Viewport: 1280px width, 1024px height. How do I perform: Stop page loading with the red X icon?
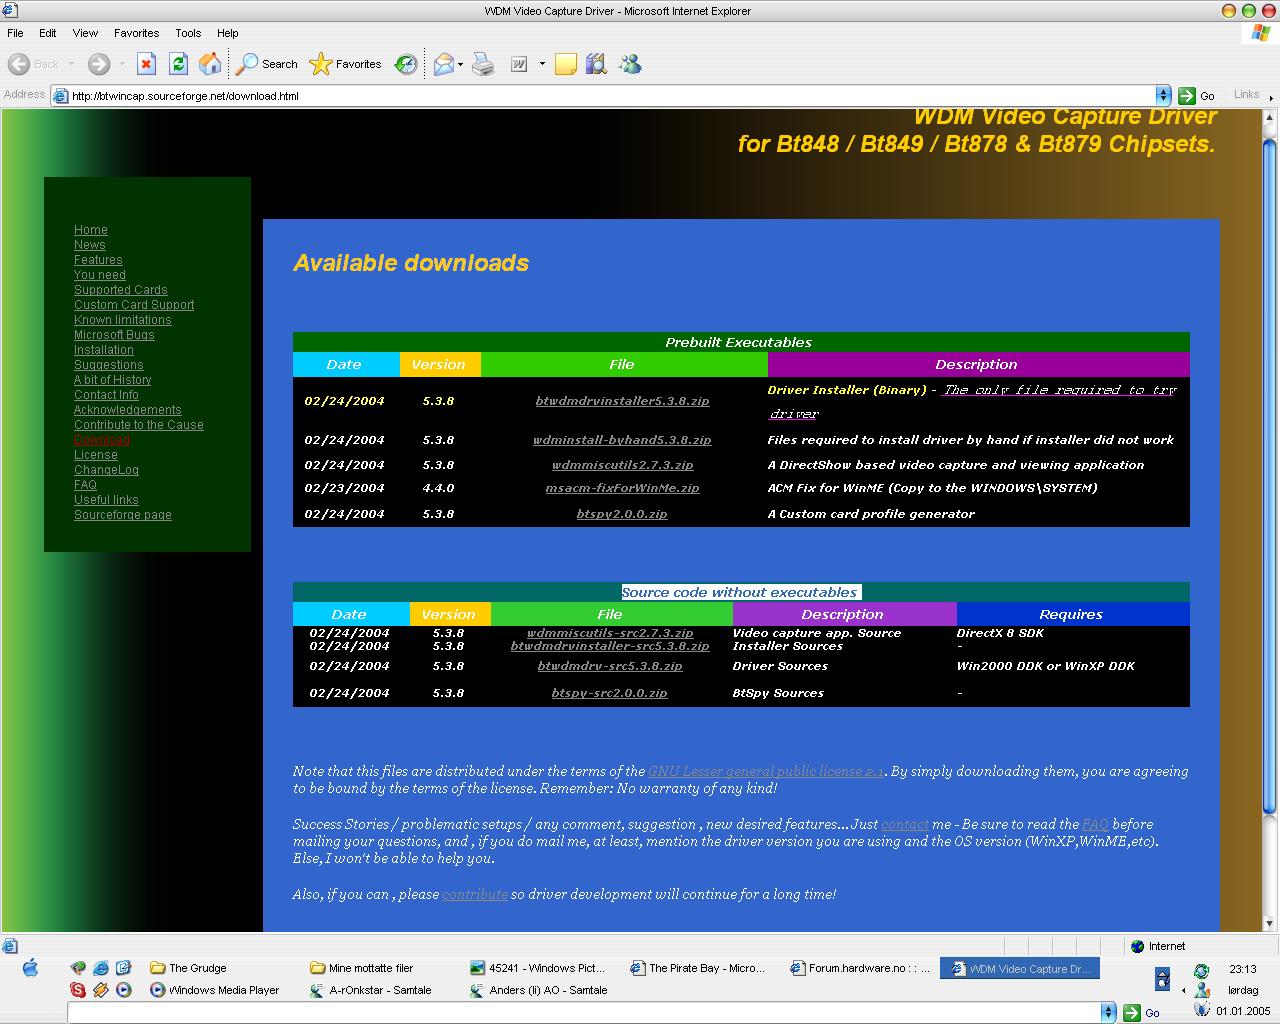[x=146, y=64]
